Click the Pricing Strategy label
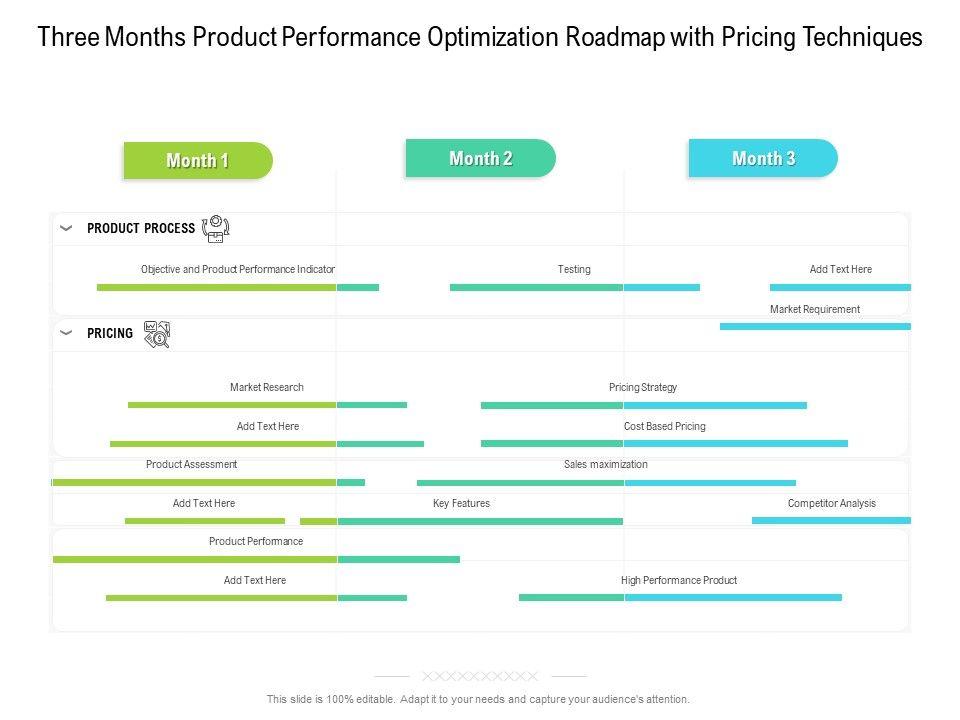Image resolution: width=960 pixels, height=720 pixels. 643,387
